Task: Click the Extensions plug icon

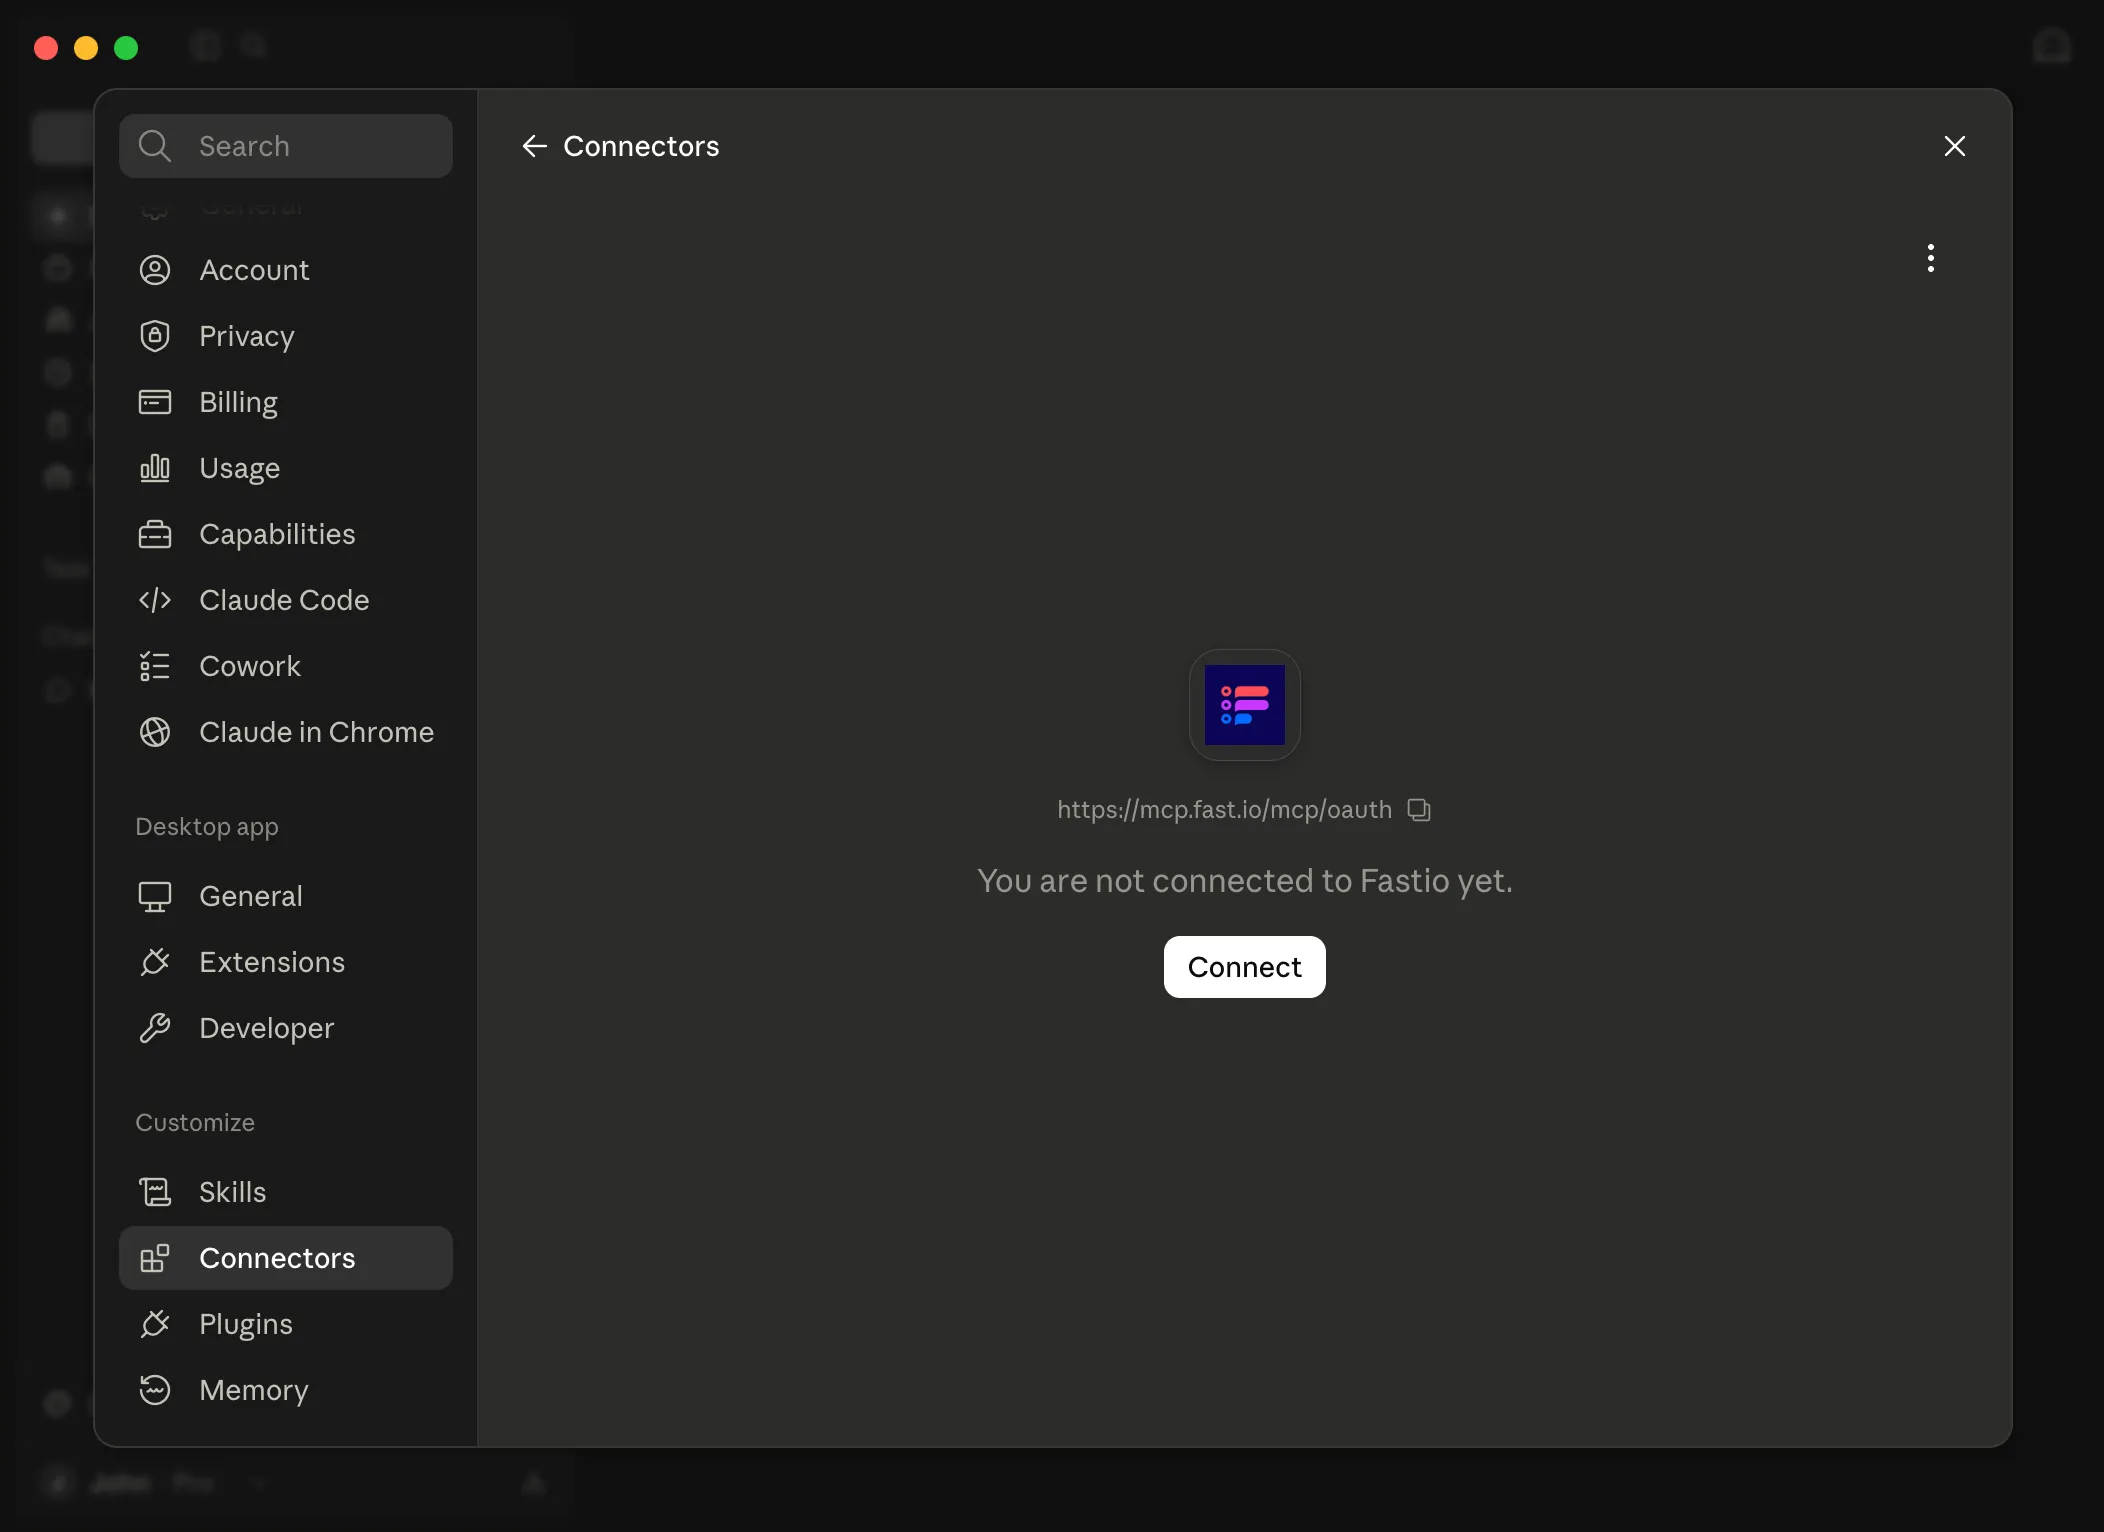Action: 155,962
